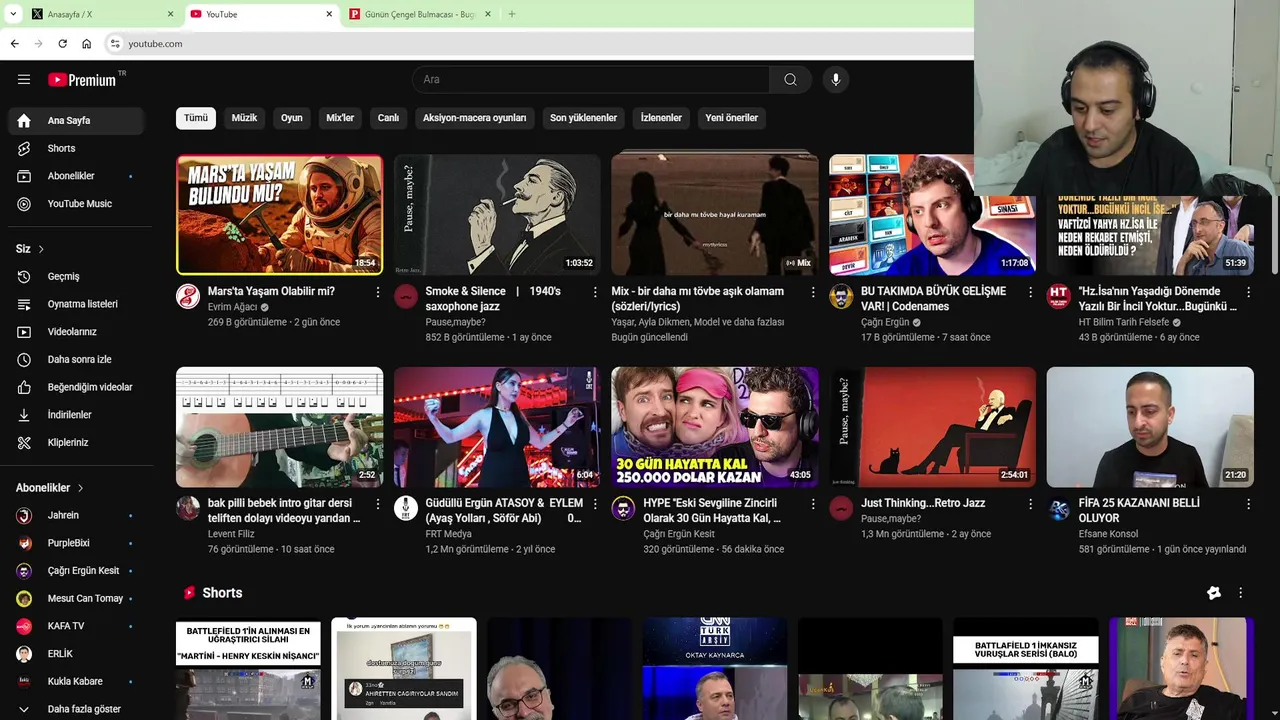Viewport: 1280px width, 720px height.
Task: Open options for BU TAKIMDA BÜYÜK GELİŞME
Action: (x=1030, y=292)
